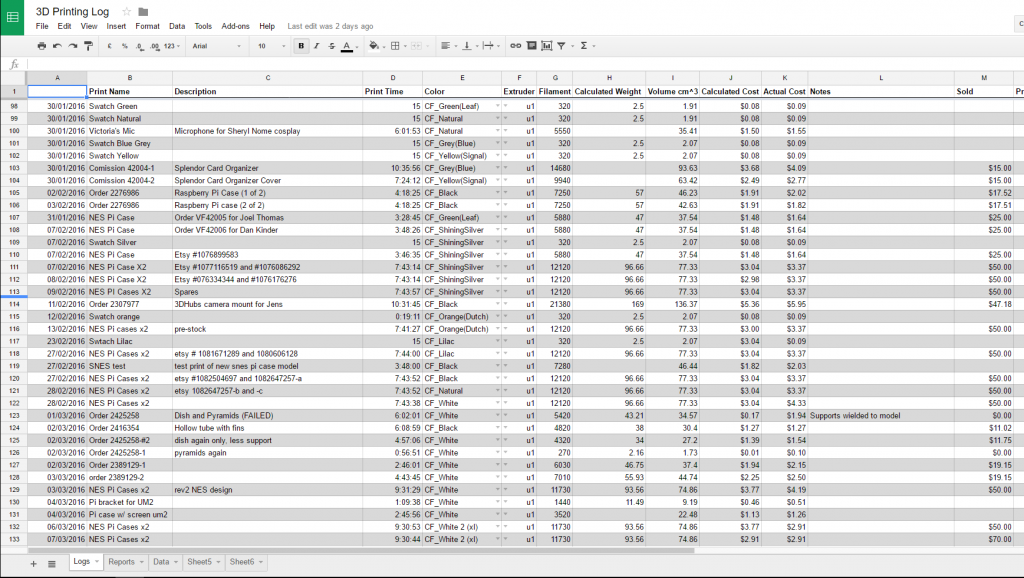This screenshot has height=578, width=1024.
Task: Open the Add-ons menu
Action: [236, 26]
